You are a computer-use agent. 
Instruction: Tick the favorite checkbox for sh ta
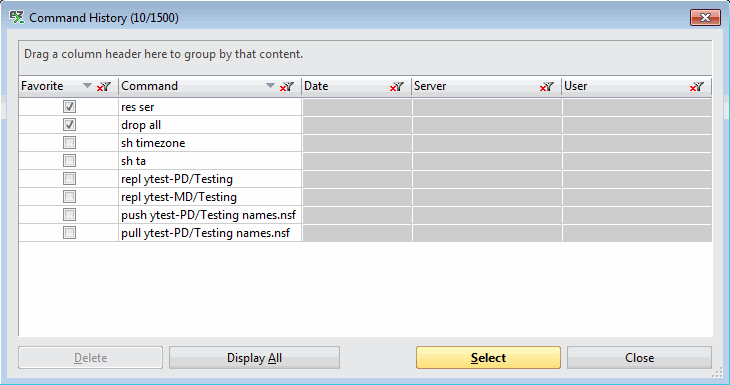(69, 161)
